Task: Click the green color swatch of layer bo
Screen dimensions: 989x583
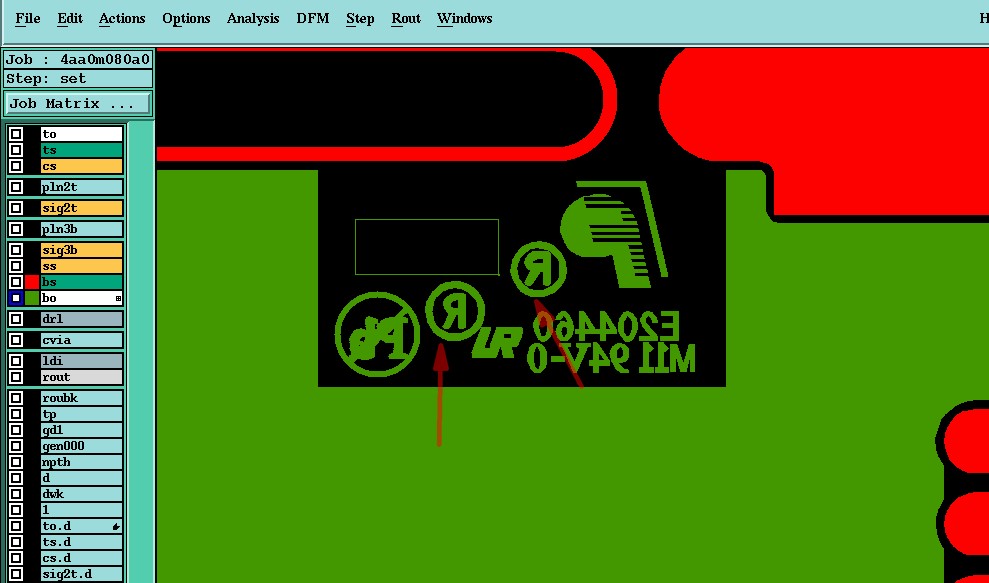Action: 32,298
